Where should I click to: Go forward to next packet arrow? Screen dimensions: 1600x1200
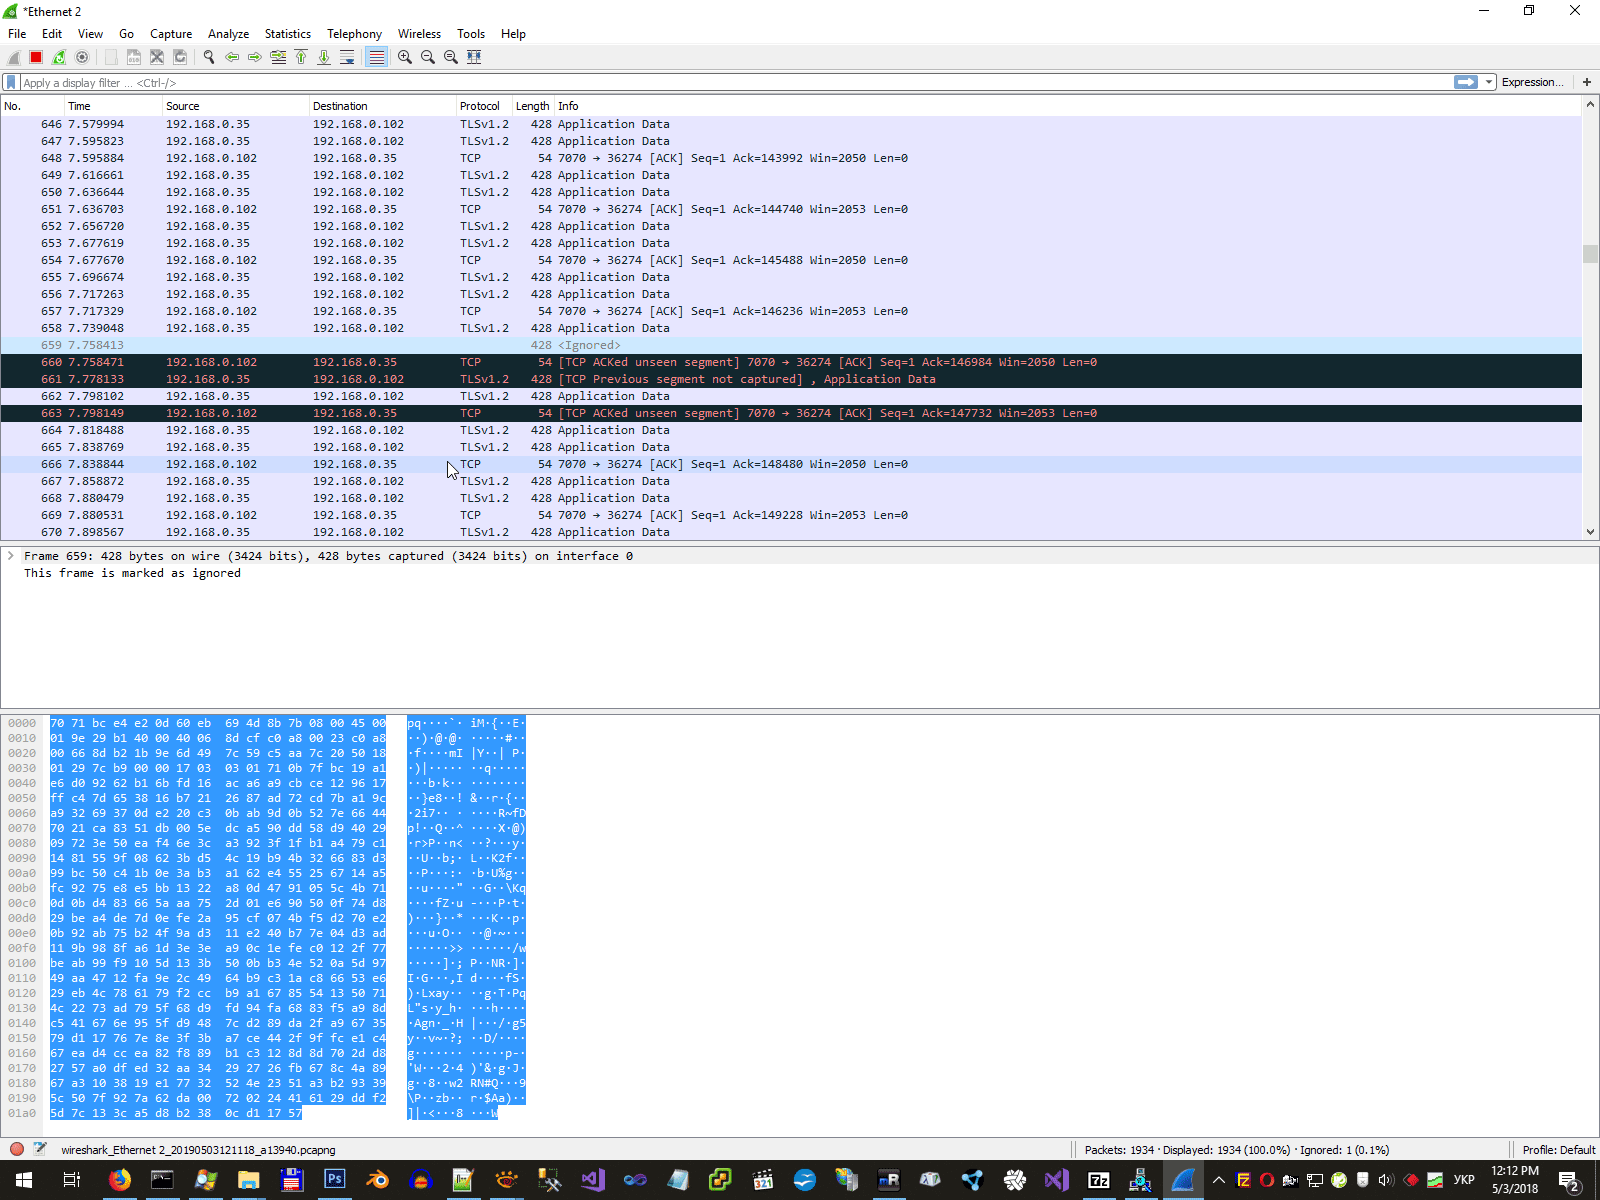click(255, 57)
